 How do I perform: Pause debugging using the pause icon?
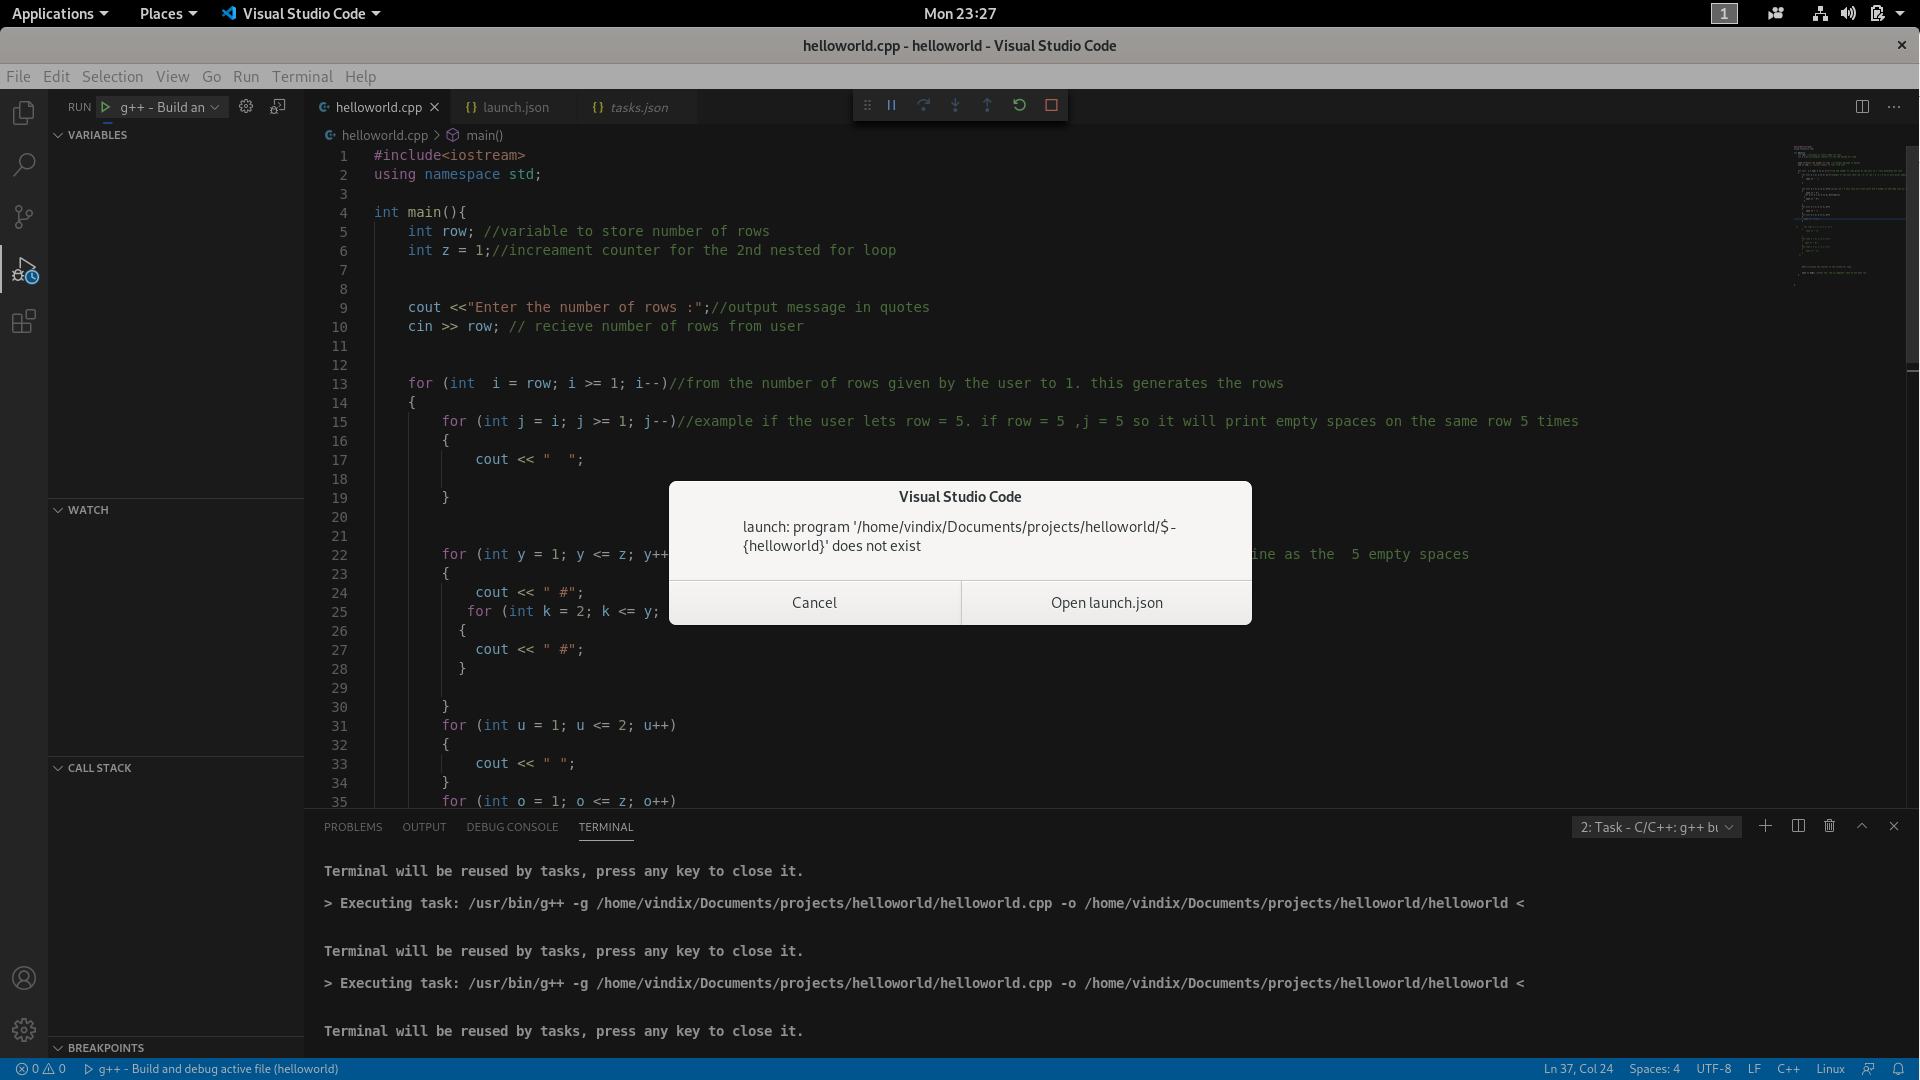coord(890,105)
